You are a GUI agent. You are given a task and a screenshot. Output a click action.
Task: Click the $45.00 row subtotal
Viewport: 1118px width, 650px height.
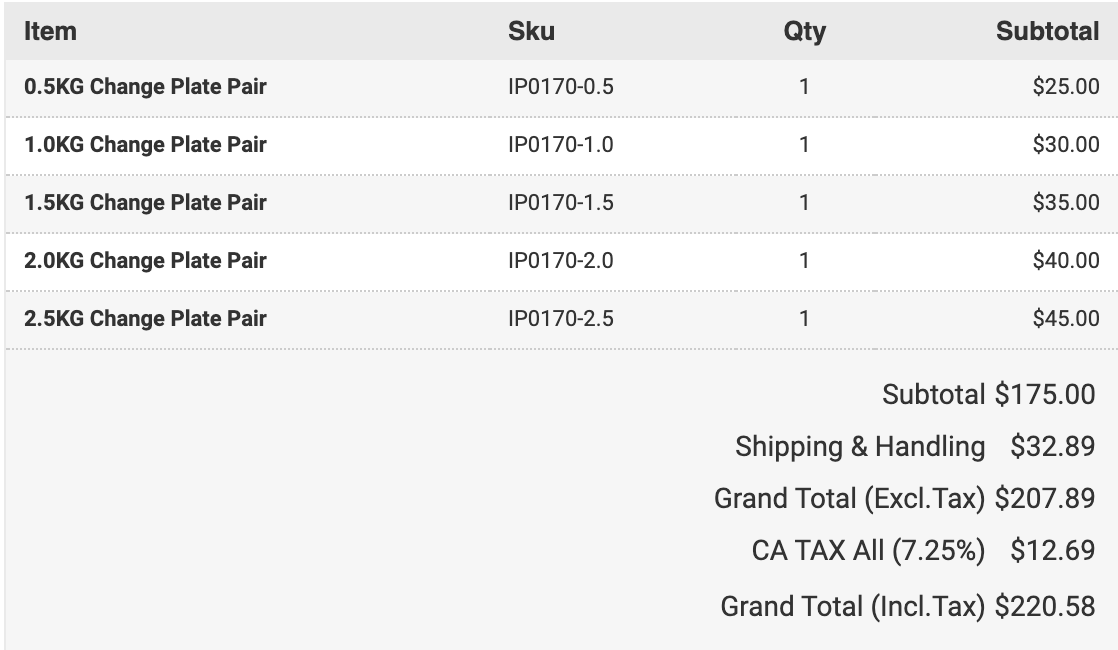coord(1066,318)
